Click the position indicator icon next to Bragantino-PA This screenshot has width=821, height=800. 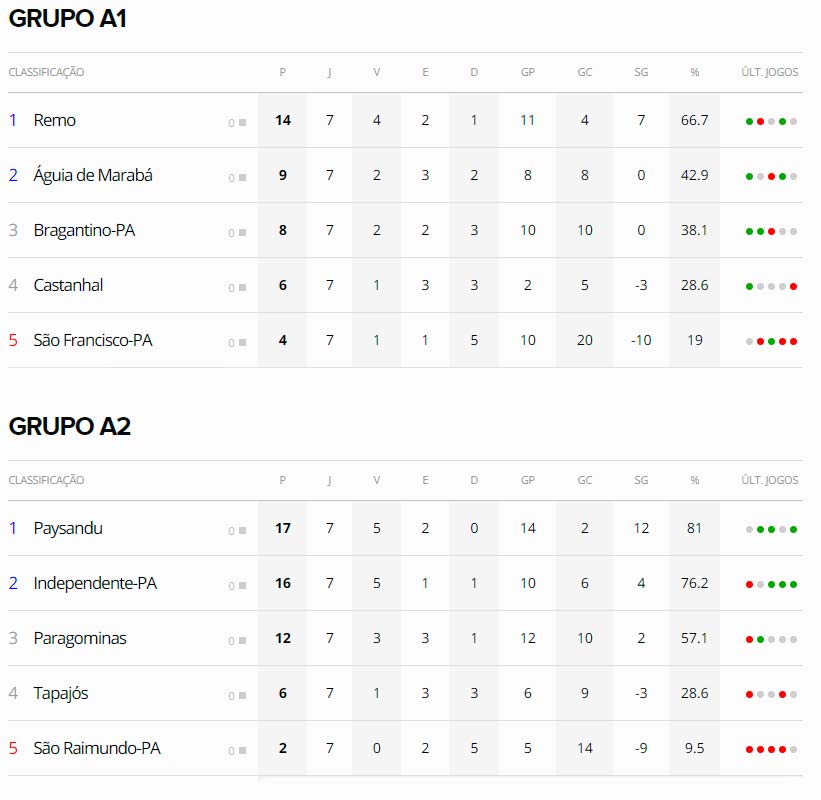click(242, 232)
